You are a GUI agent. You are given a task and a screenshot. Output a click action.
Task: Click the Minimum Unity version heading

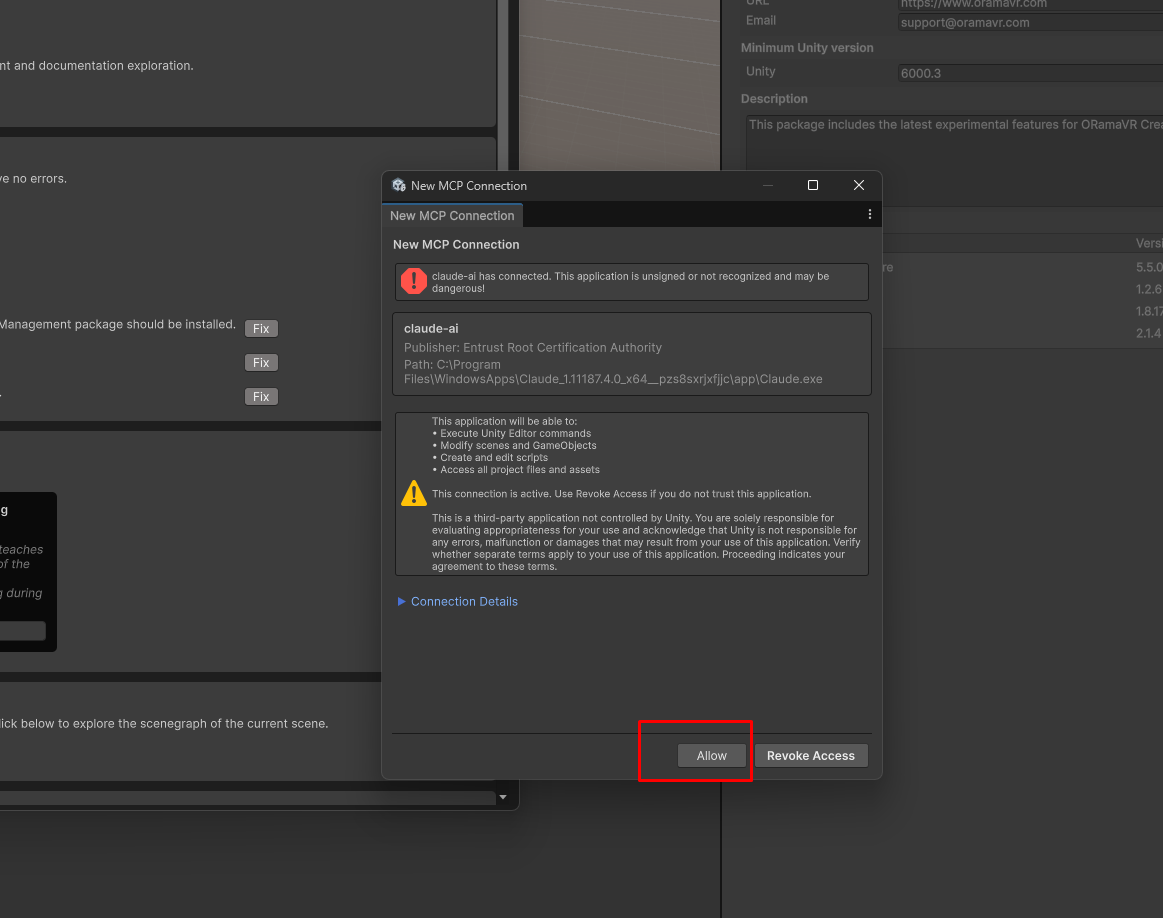point(807,47)
